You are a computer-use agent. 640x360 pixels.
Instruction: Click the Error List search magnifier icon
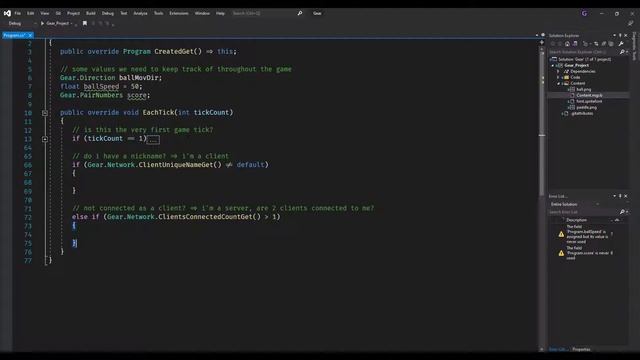(x=622, y=212)
